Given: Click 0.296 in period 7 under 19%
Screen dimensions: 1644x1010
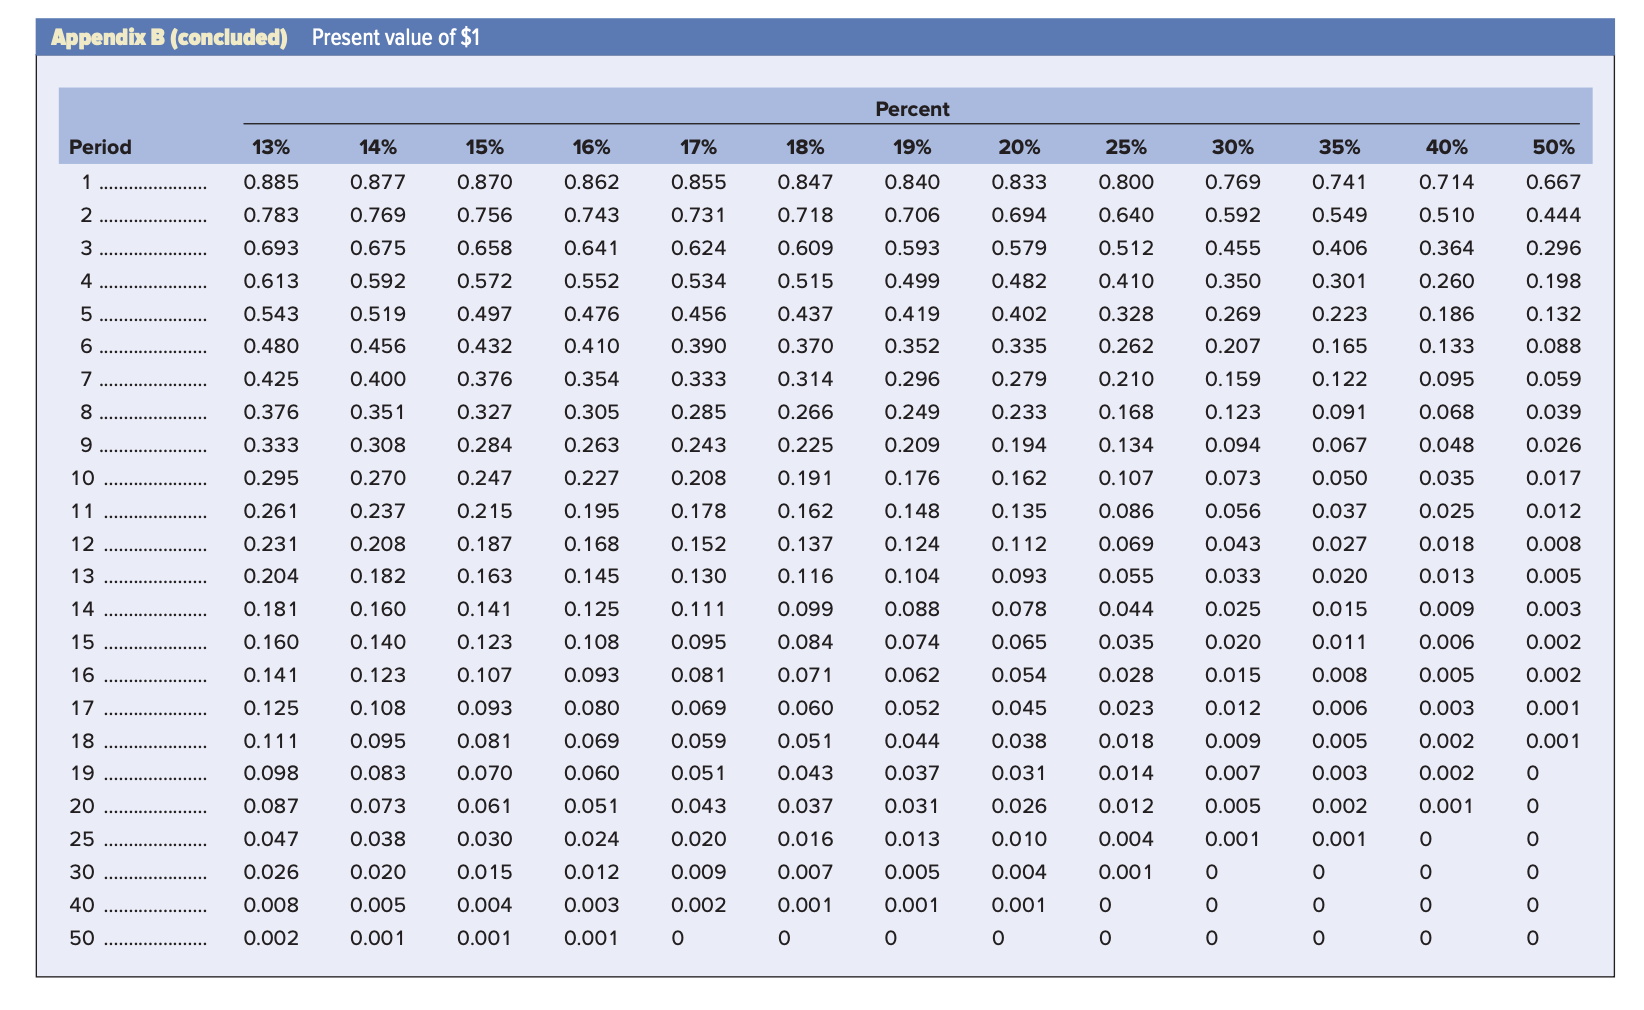Looking at the screenshot, I should tap(912, 379).
